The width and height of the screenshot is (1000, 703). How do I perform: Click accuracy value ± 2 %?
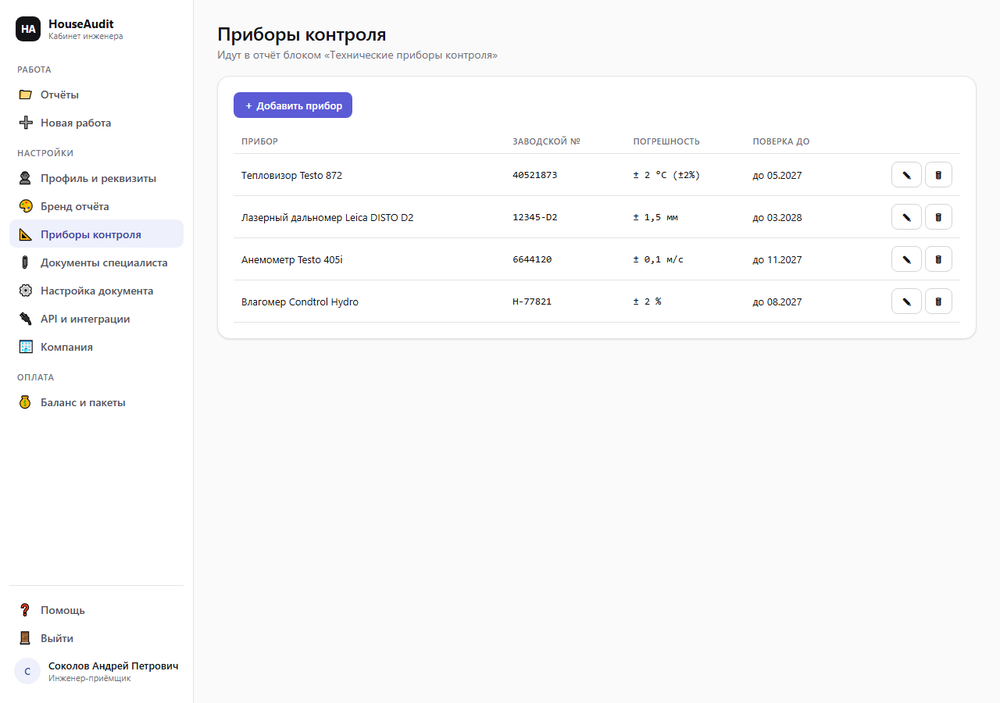pos(647,301)
